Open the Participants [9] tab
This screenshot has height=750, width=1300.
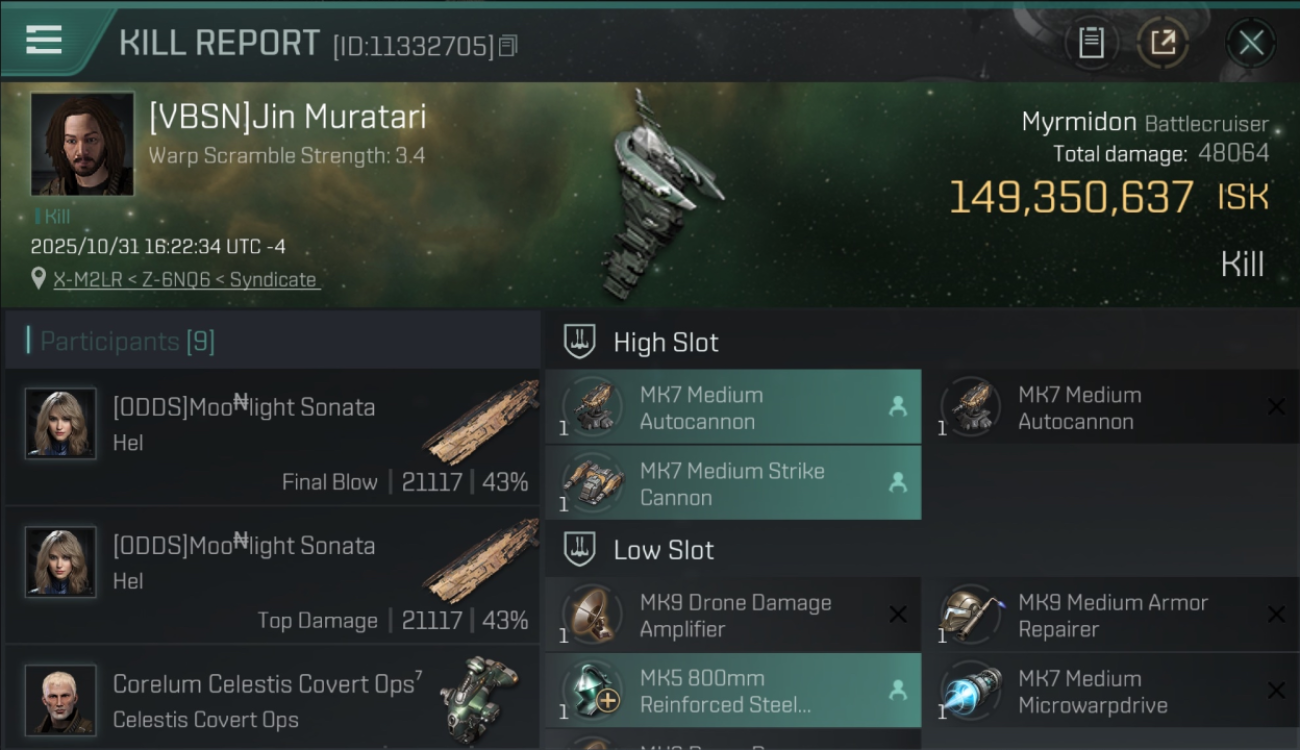[x=127, y=342]
